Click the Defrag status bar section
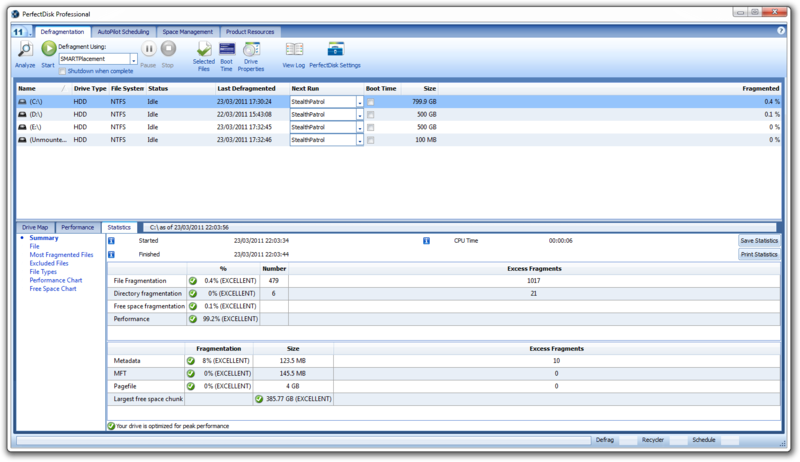Screen dimensions: 800x462 pos(605,440)
